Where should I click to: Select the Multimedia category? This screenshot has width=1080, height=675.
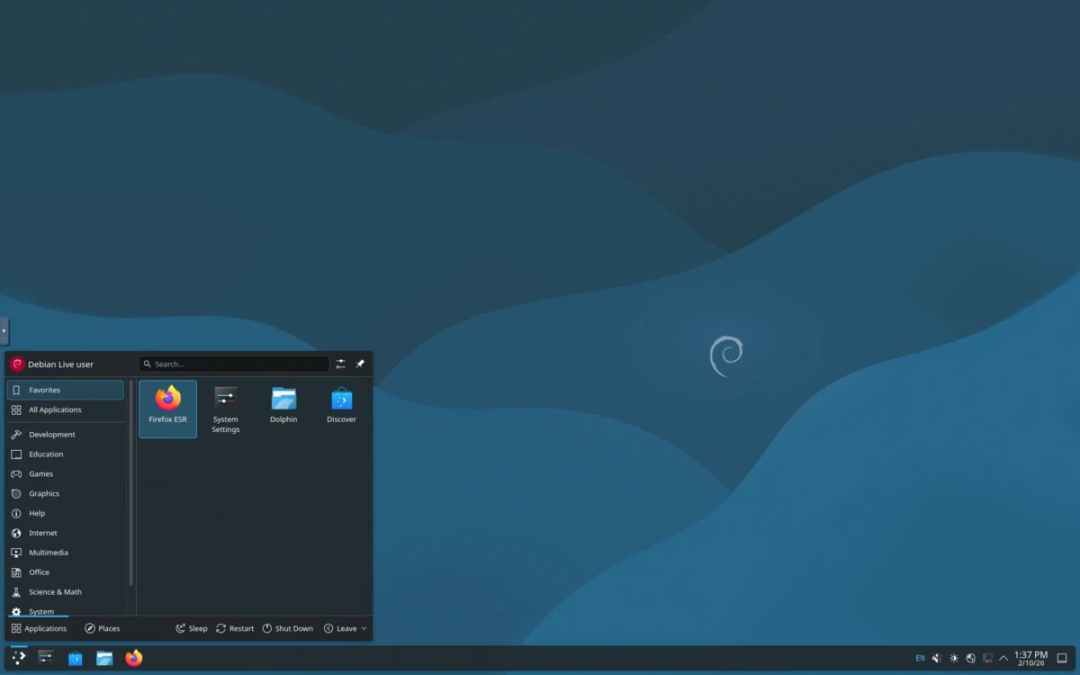tap(65, 552)
